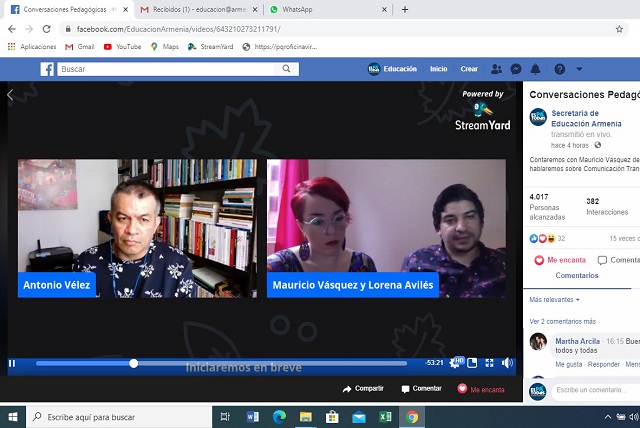Viewport: 640px width, 428px height.
Task: Open YouTube bookmark
Action: (122, 47)
